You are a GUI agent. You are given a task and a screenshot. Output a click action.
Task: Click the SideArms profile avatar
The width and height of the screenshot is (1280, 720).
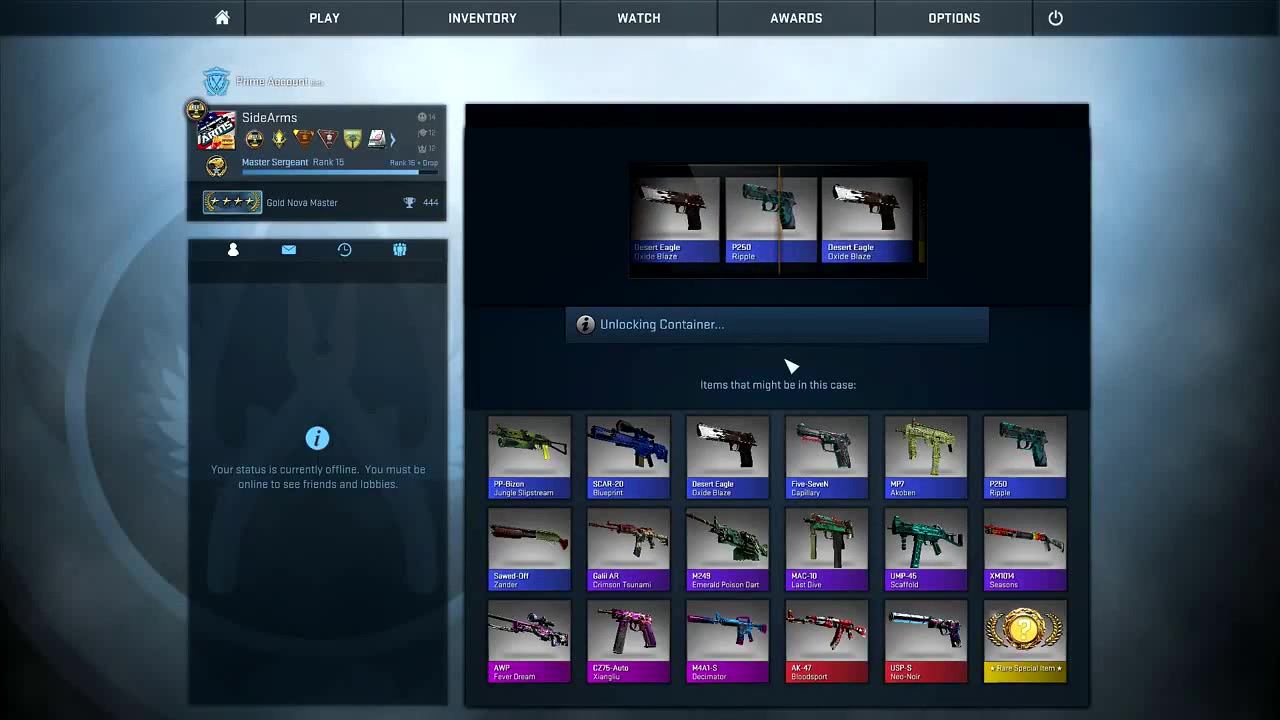click(x=216, y=130)
